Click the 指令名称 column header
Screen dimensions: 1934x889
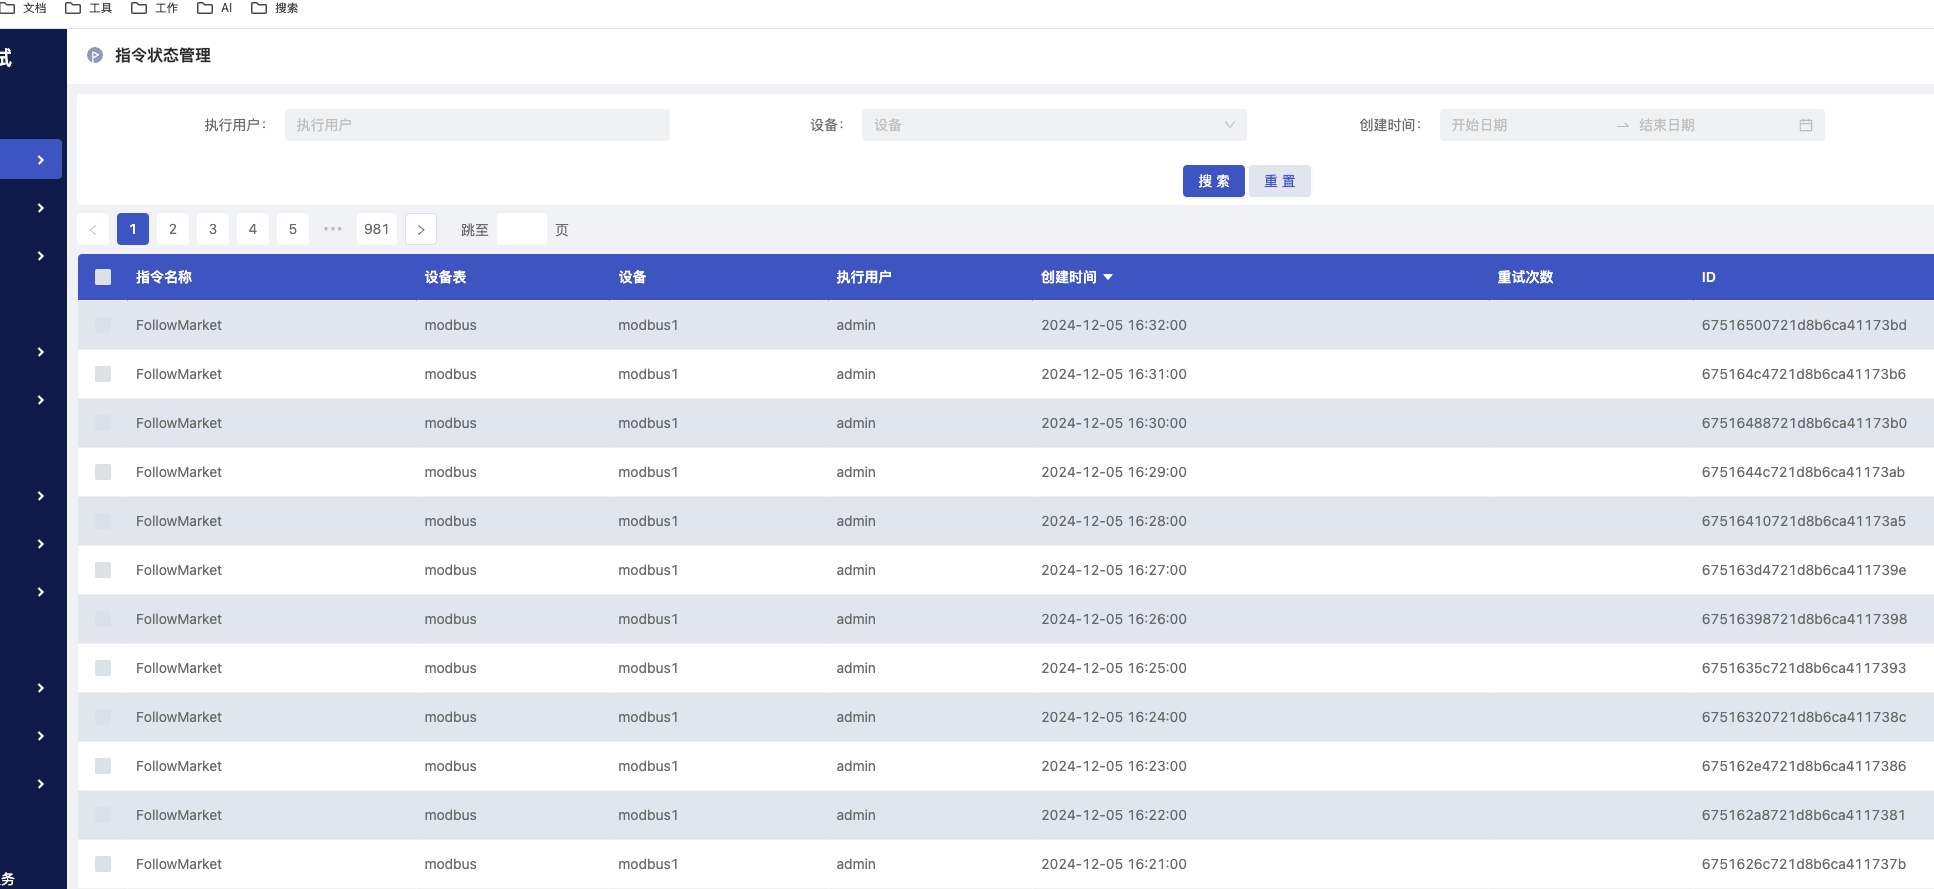pos(164,277)
